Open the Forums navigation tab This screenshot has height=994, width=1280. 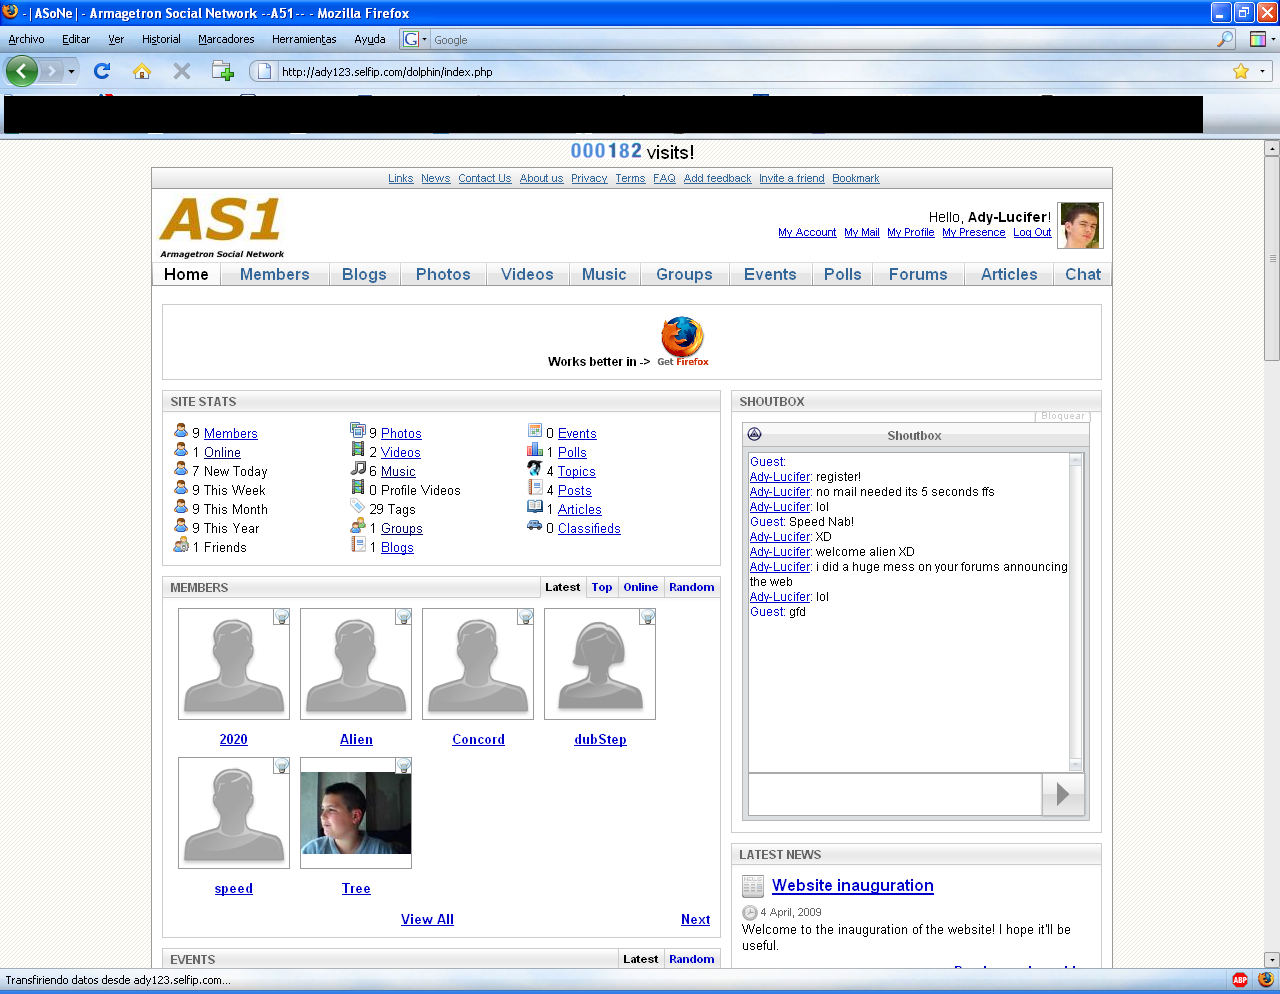coord(917,274)
